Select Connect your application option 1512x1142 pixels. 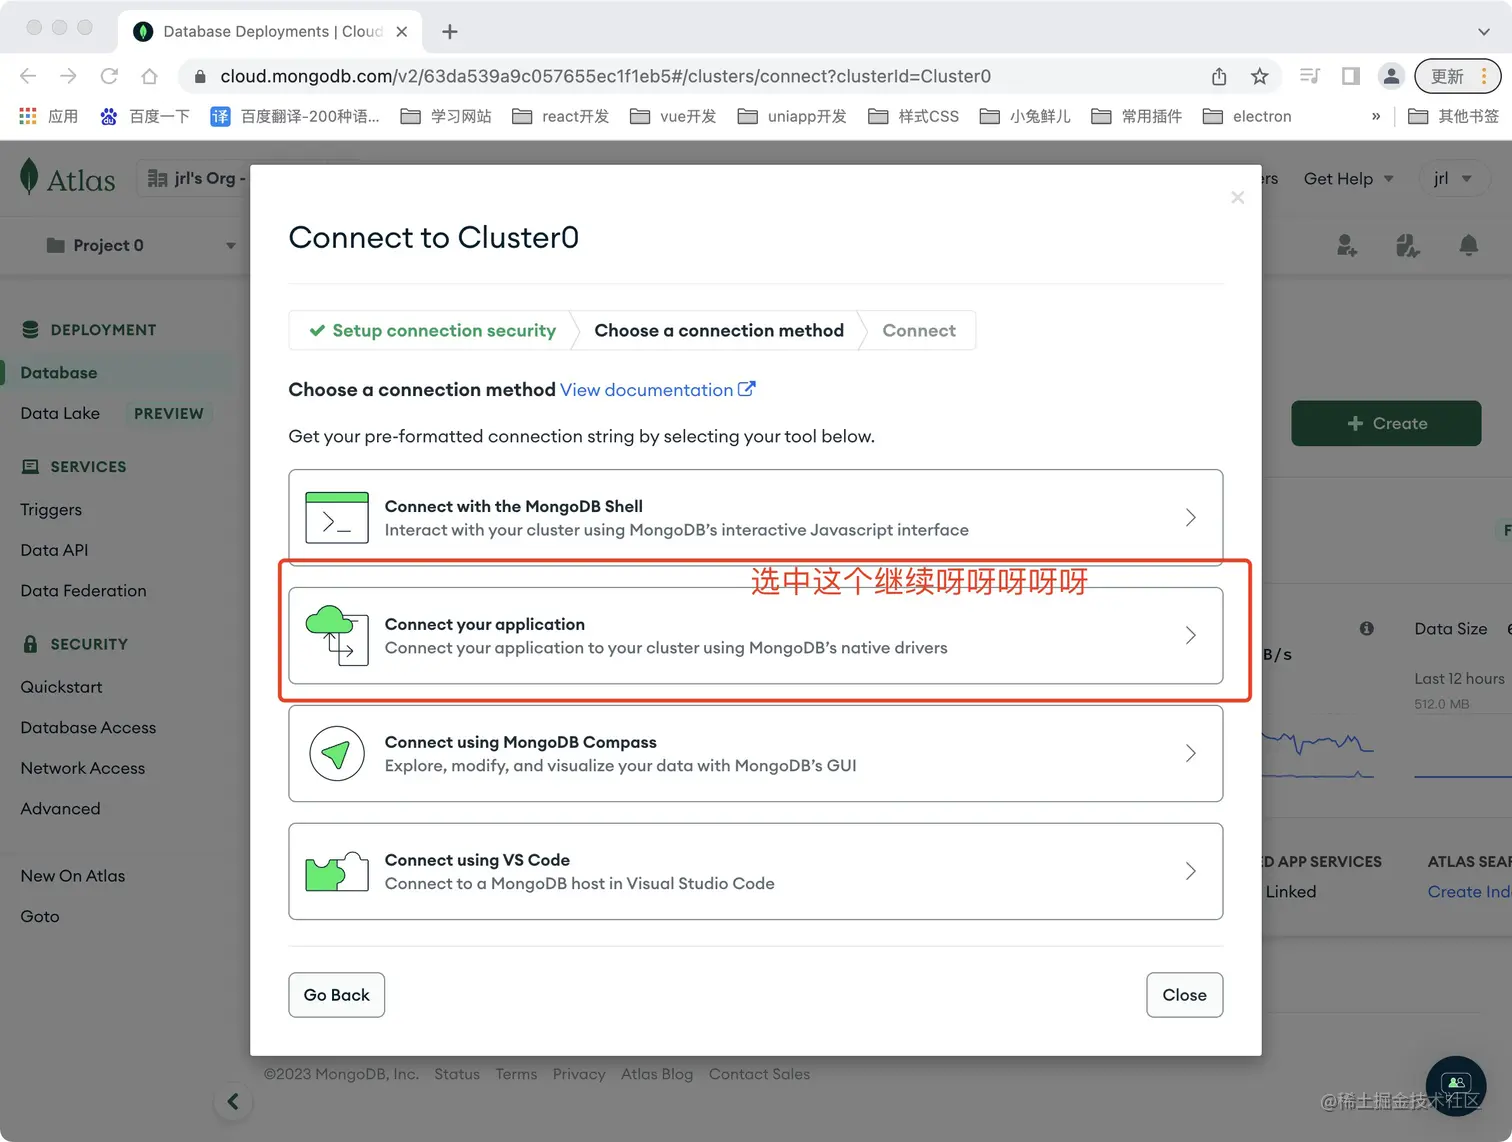[x=755, y=635]
